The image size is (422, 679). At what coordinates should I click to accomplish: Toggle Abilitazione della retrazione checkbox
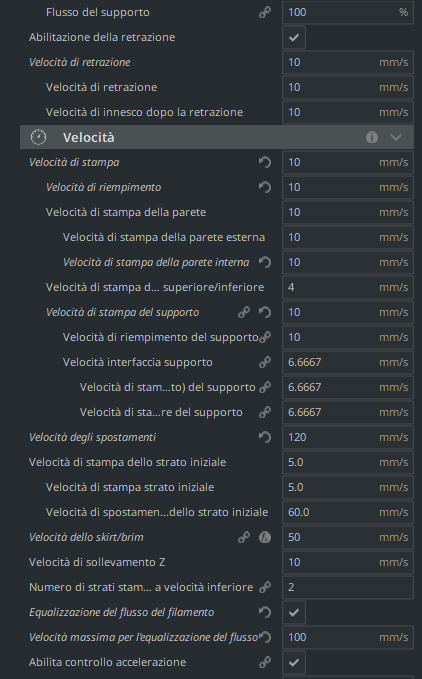(294, 37)
